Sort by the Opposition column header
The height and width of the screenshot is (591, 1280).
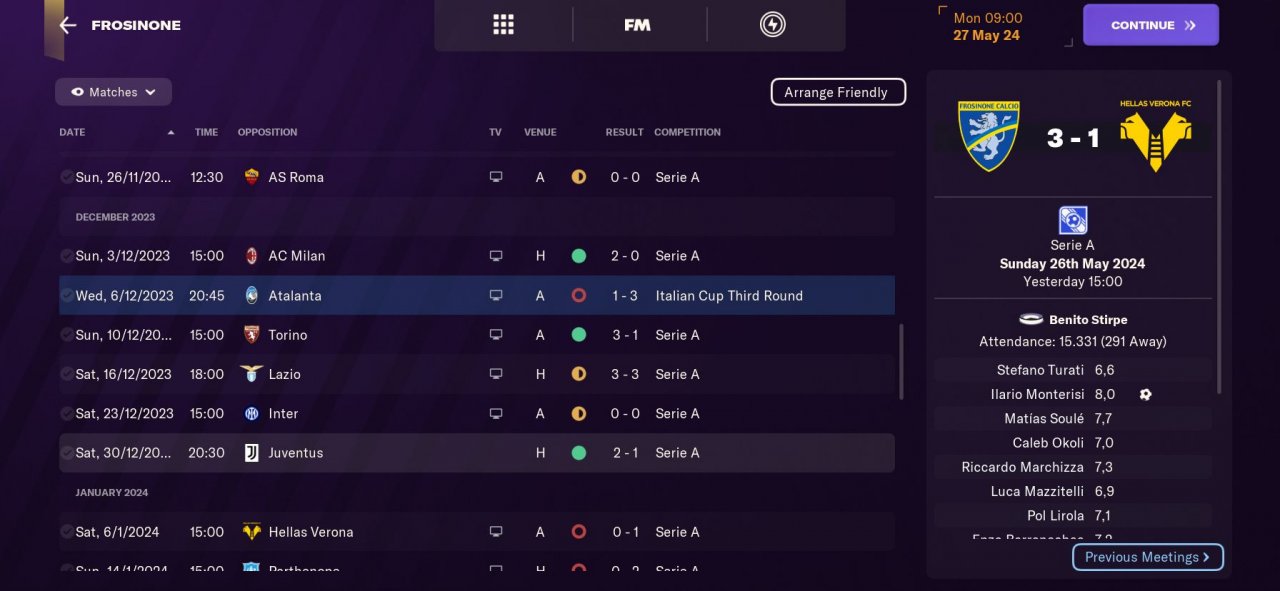click(267, 132)
